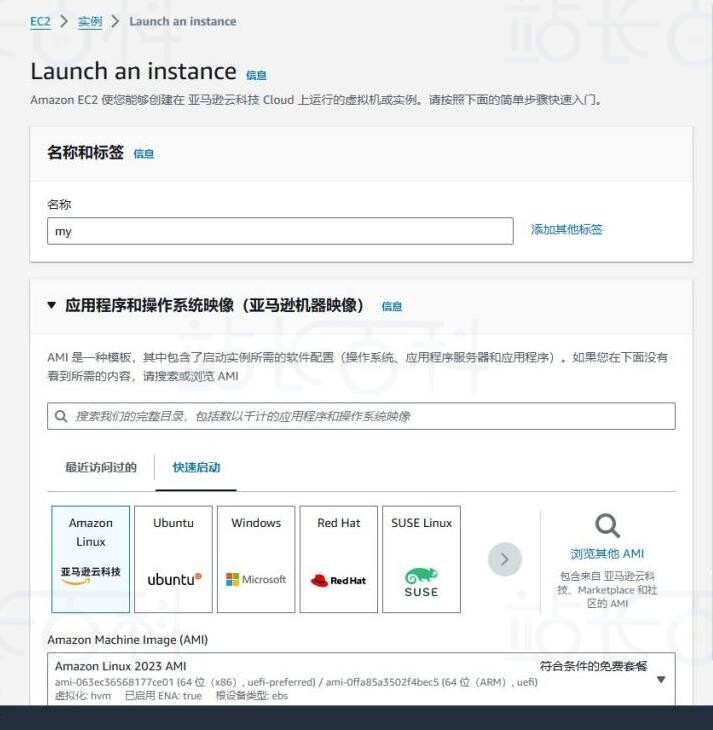This screenshot has width=713, height=730.
Task: Select the SUSE Linux AMI card
Action: coord(421,559)
